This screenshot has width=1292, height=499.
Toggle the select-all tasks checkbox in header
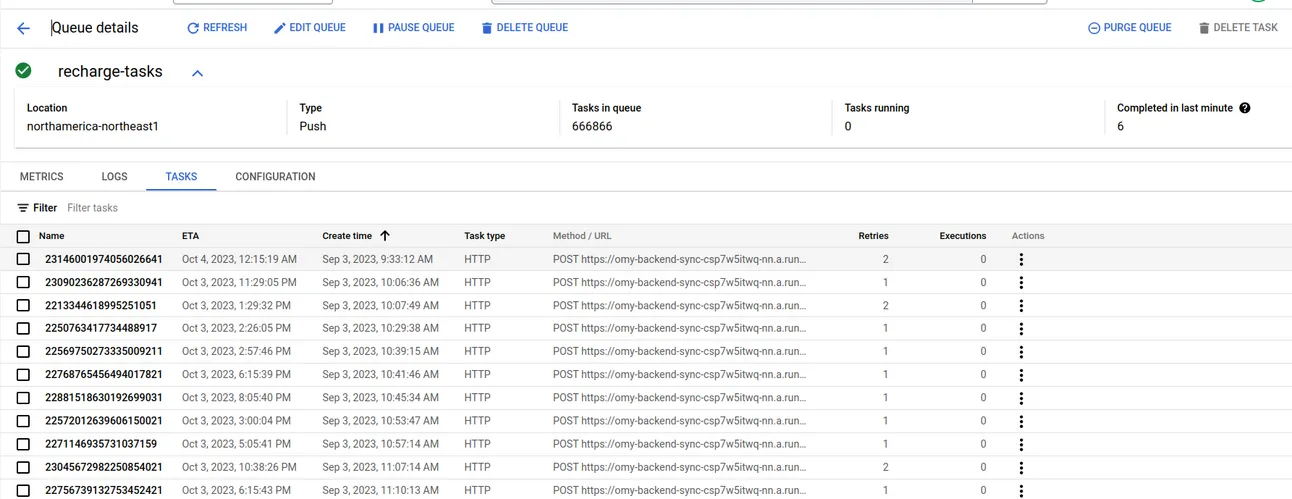click(x=23, y=237)
